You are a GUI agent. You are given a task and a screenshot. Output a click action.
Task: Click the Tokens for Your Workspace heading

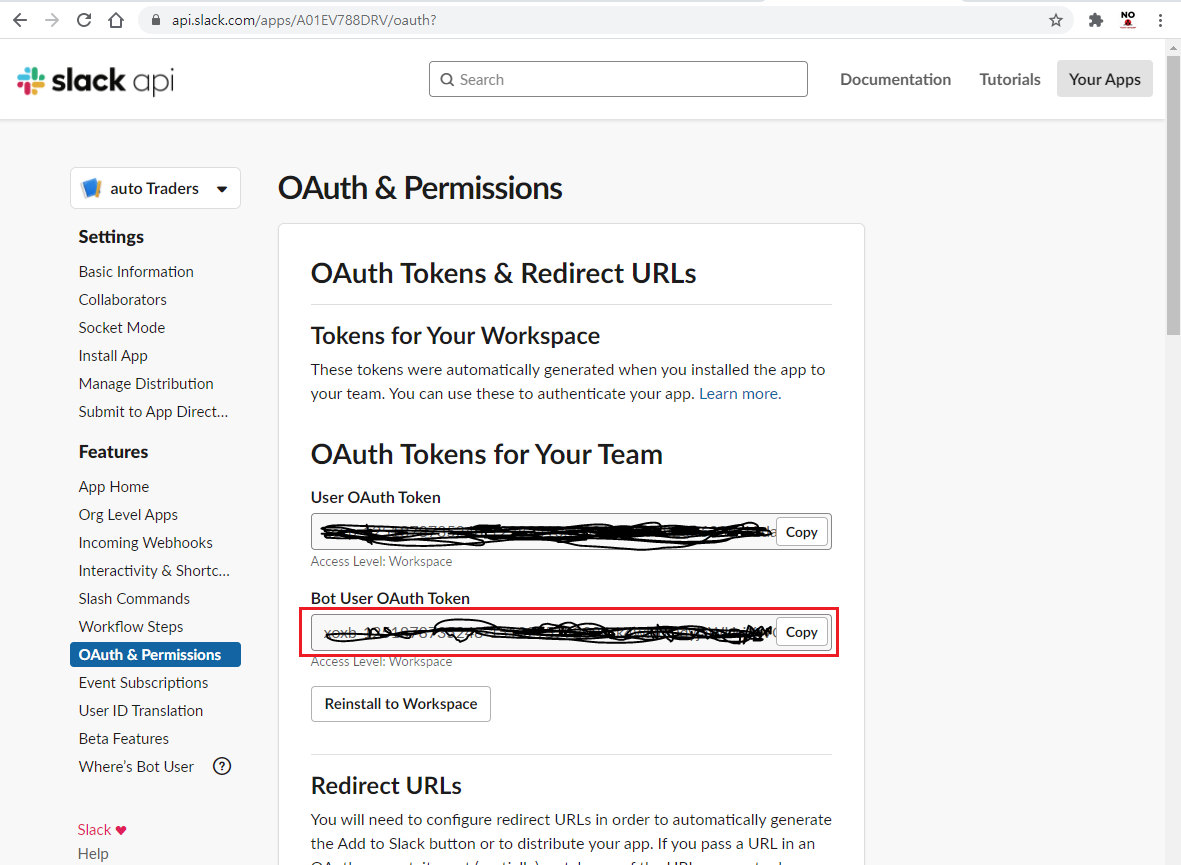coord(456,335)
